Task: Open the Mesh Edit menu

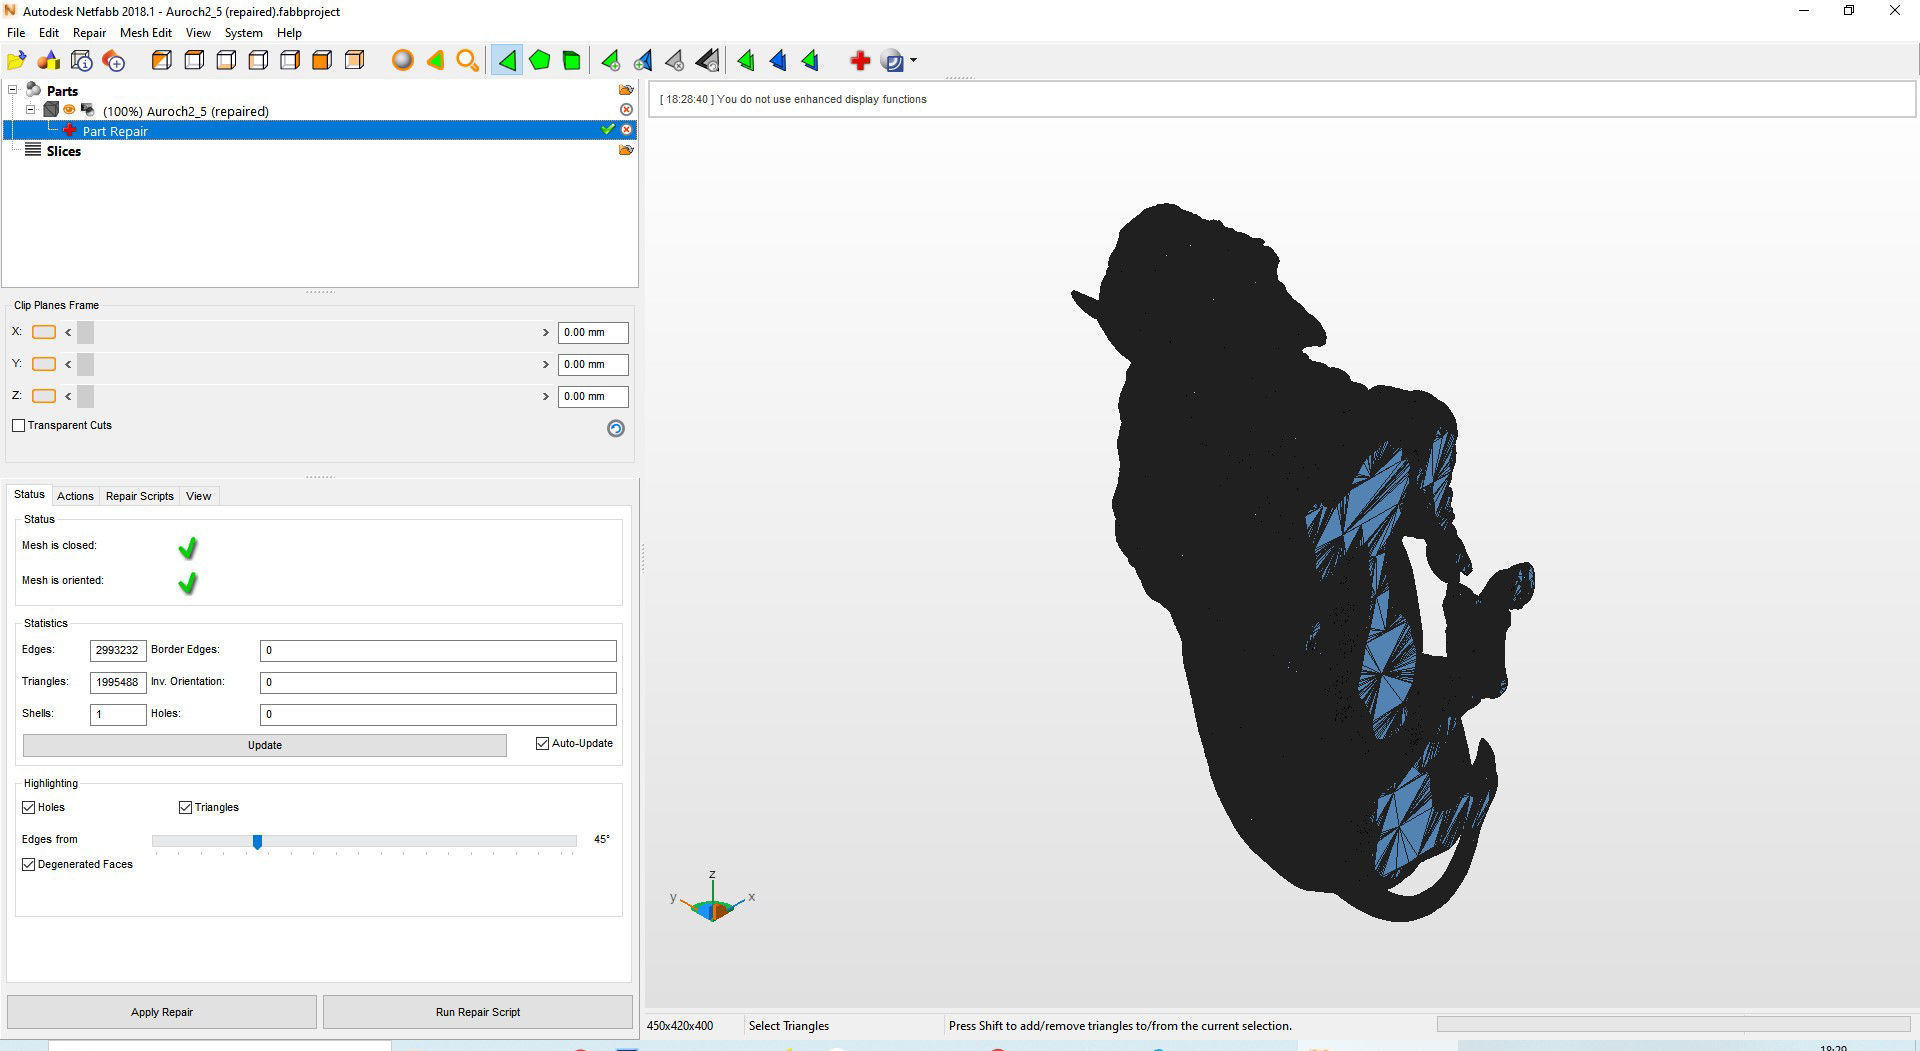Action: point(146,33)
